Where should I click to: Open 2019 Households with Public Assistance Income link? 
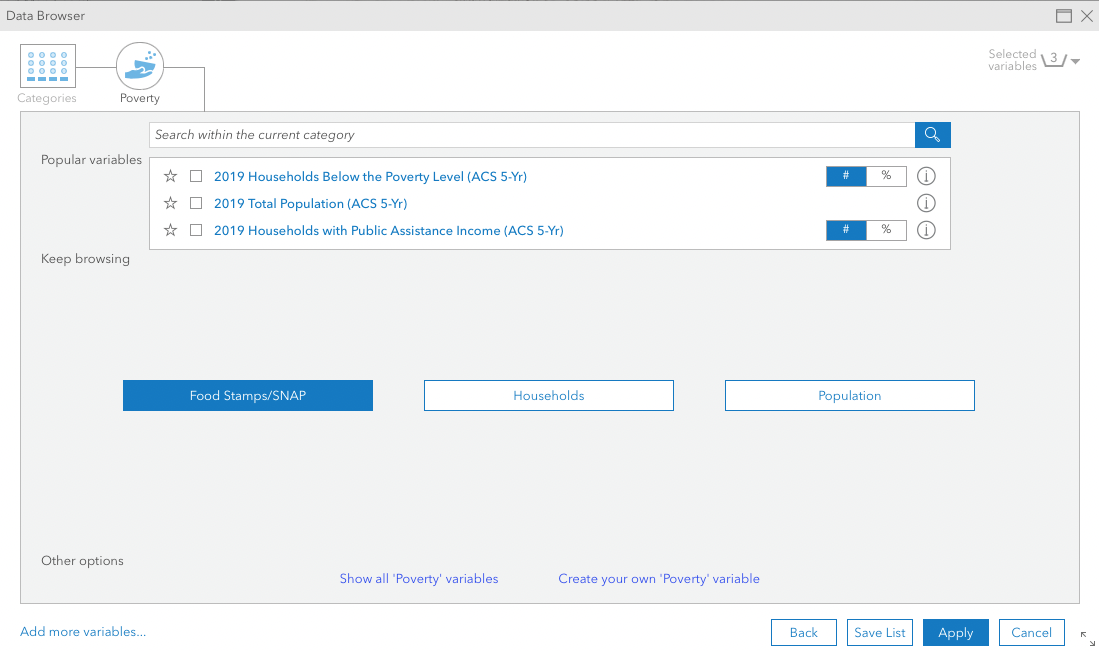pyautogui.click(x=388, y=231)
